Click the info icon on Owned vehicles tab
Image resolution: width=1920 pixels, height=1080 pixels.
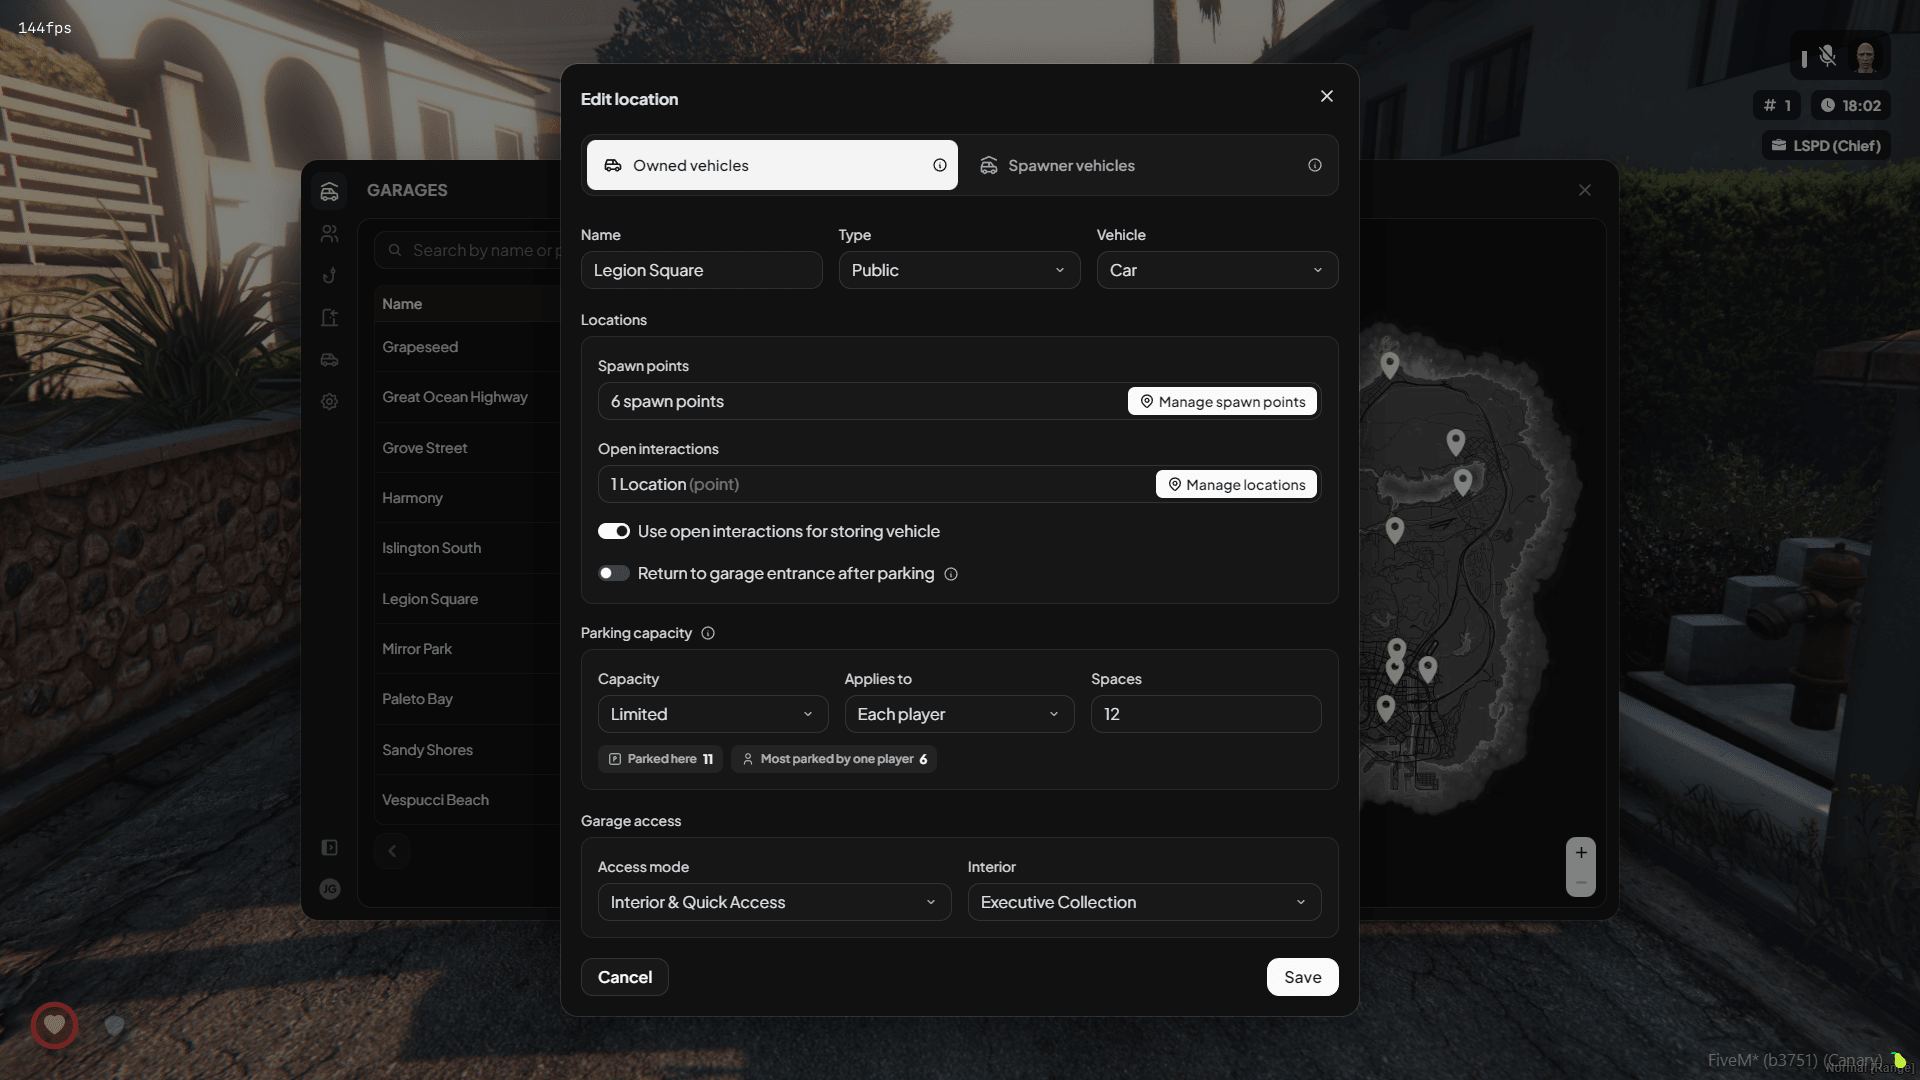(x=939, y=166)
